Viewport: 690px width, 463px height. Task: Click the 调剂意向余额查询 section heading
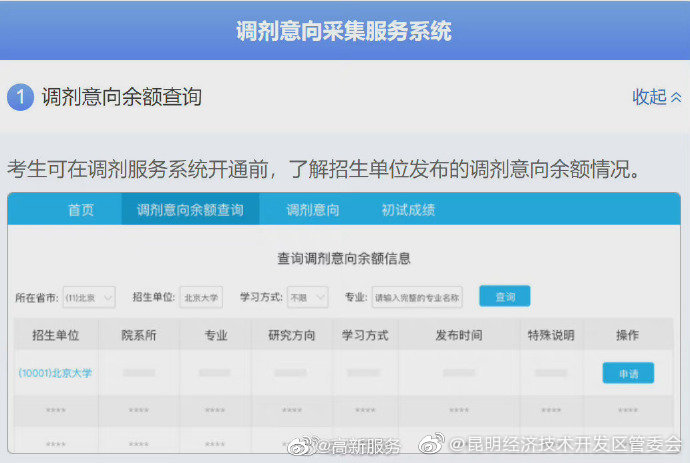point(122,97)
